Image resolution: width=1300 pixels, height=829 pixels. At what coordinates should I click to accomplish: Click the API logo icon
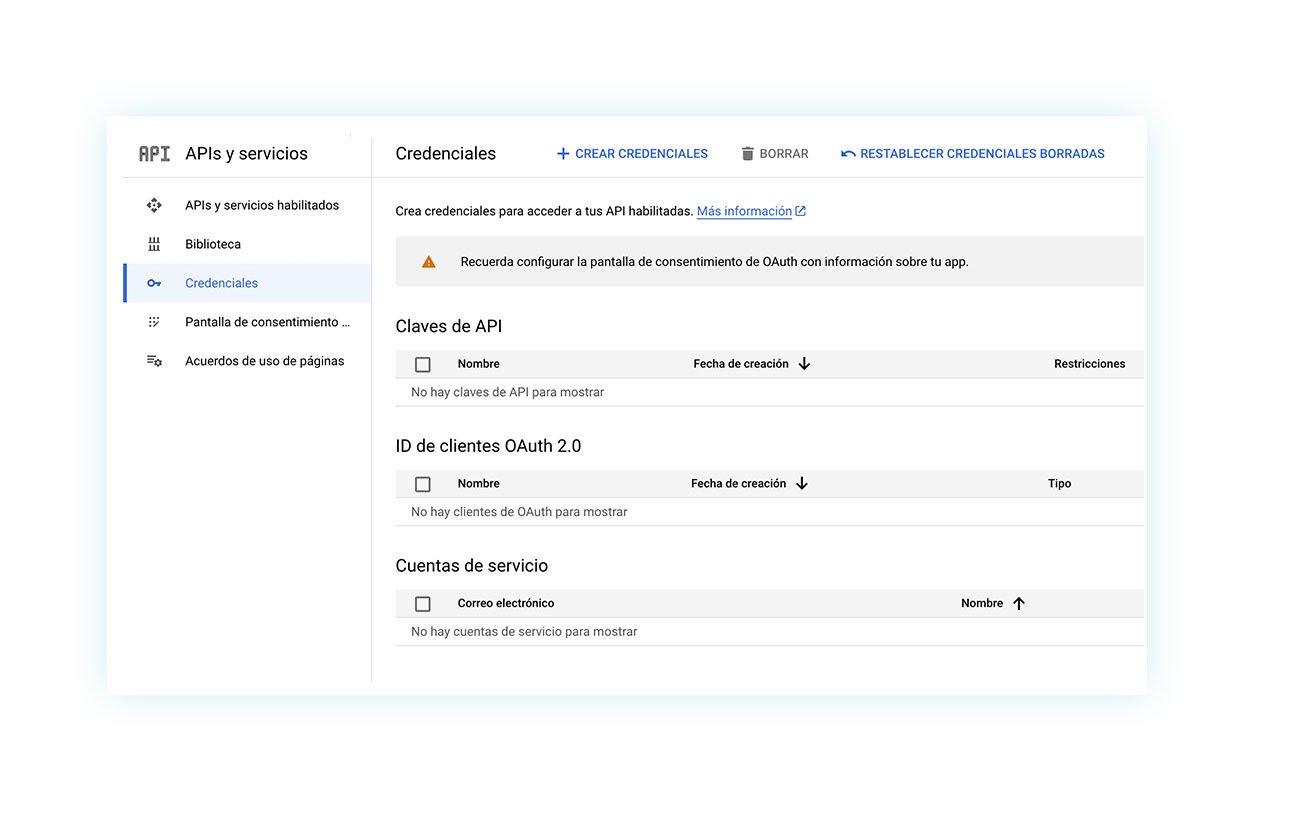[x=154, y=154]
